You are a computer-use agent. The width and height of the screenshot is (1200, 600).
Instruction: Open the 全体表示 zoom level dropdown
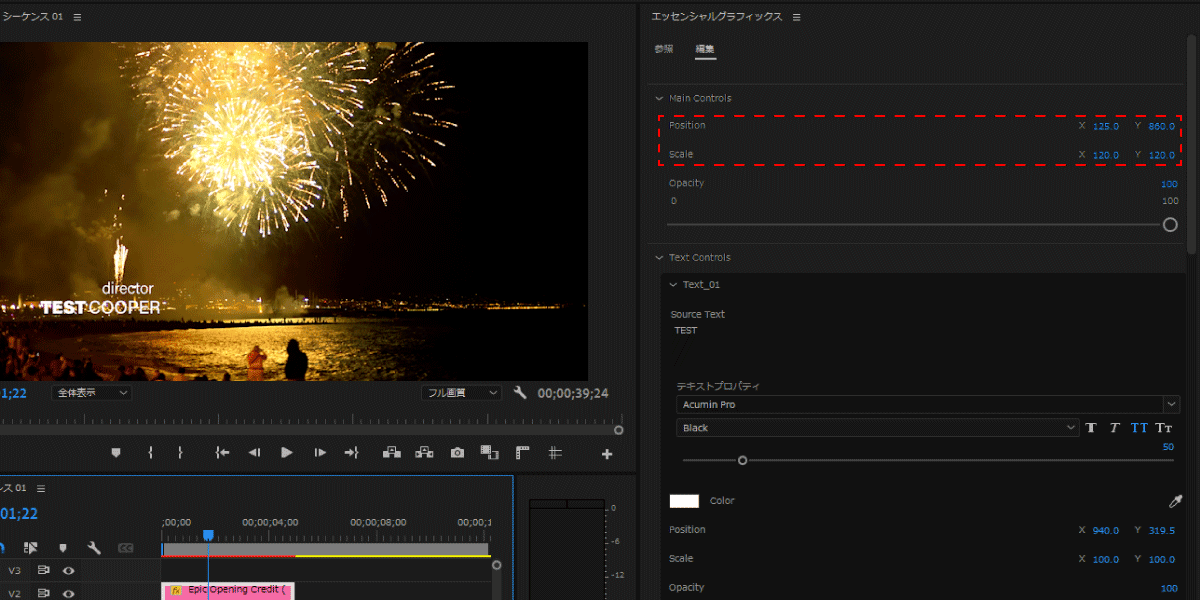point(92,393)
